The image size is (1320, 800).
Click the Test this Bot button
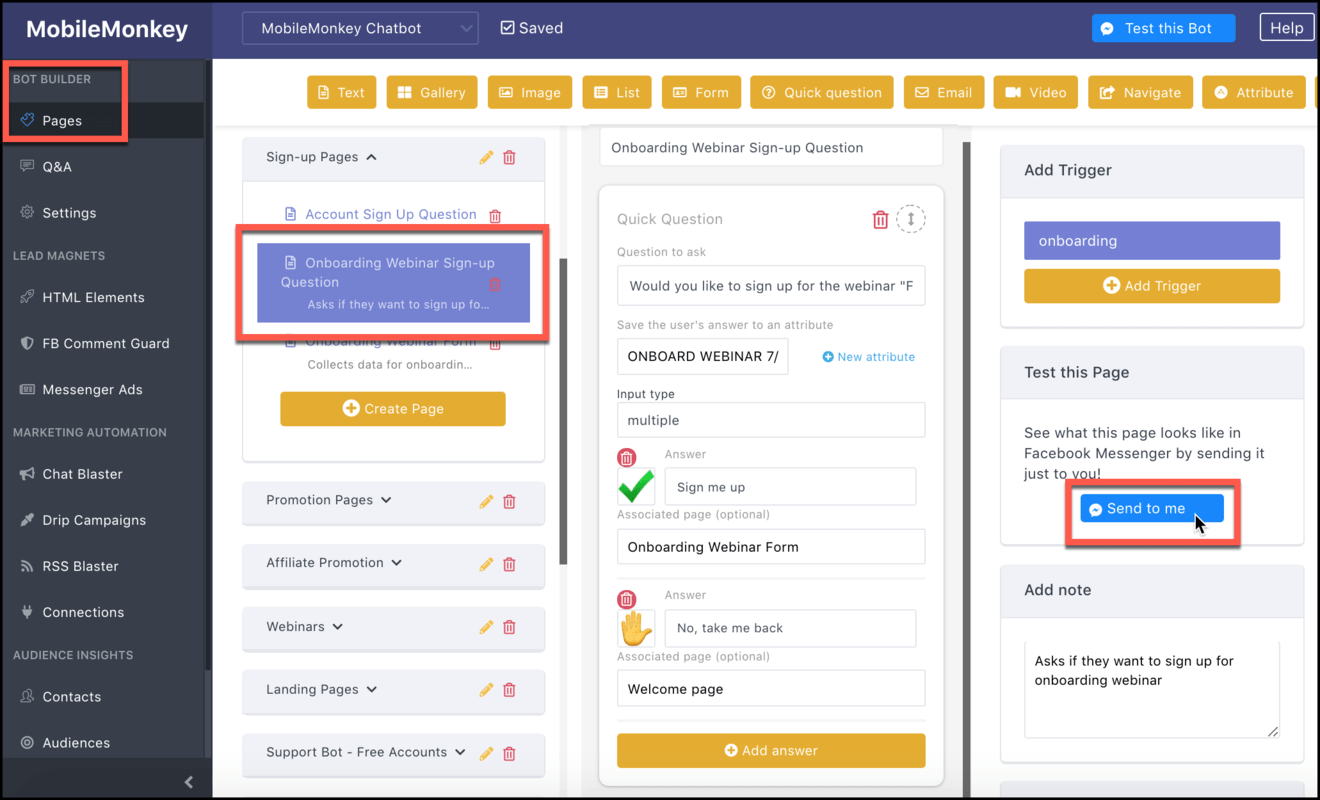tap(1163, 28)
